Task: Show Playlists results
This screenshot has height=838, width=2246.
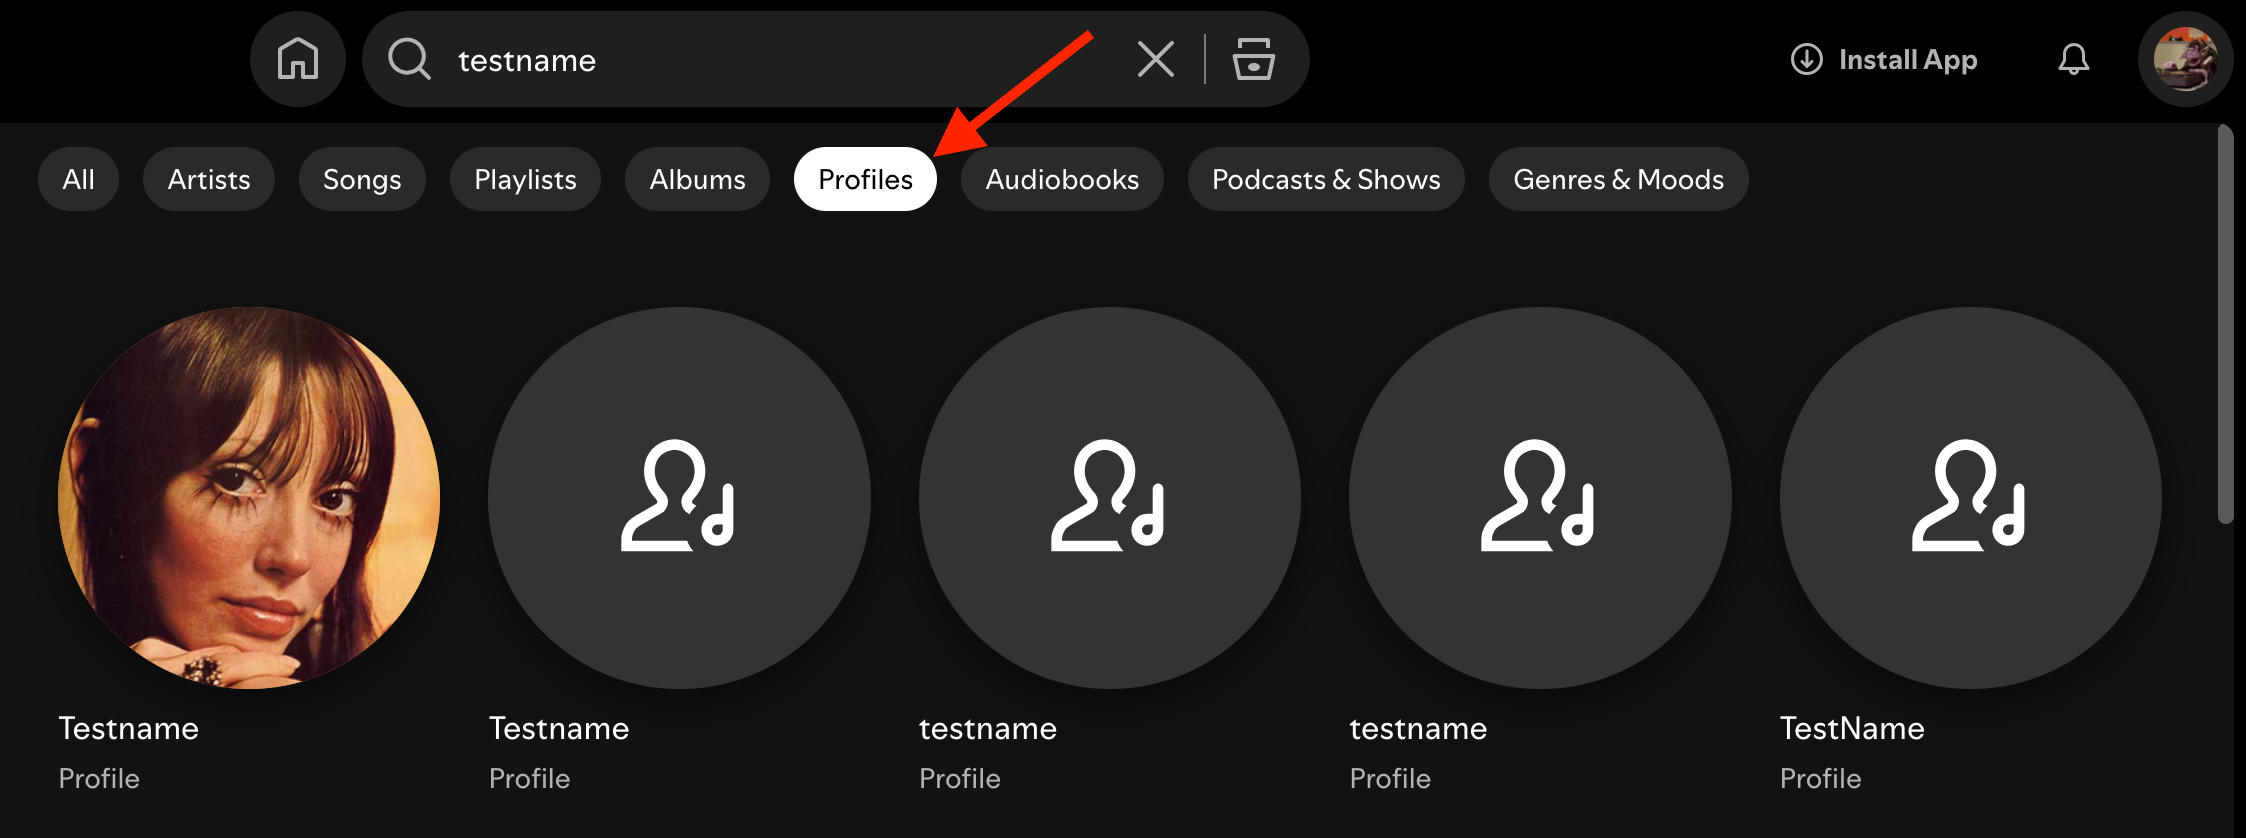Action: (x=525, y=179)
